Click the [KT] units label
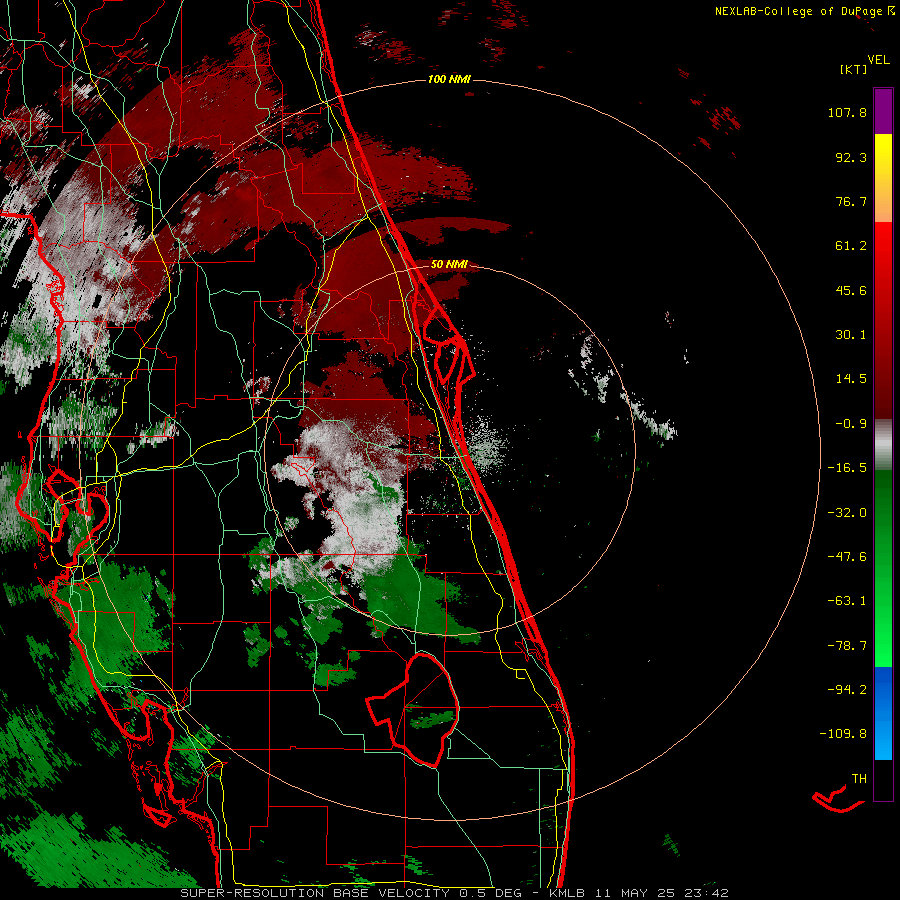The image size is (900, 900). [853, 69]
